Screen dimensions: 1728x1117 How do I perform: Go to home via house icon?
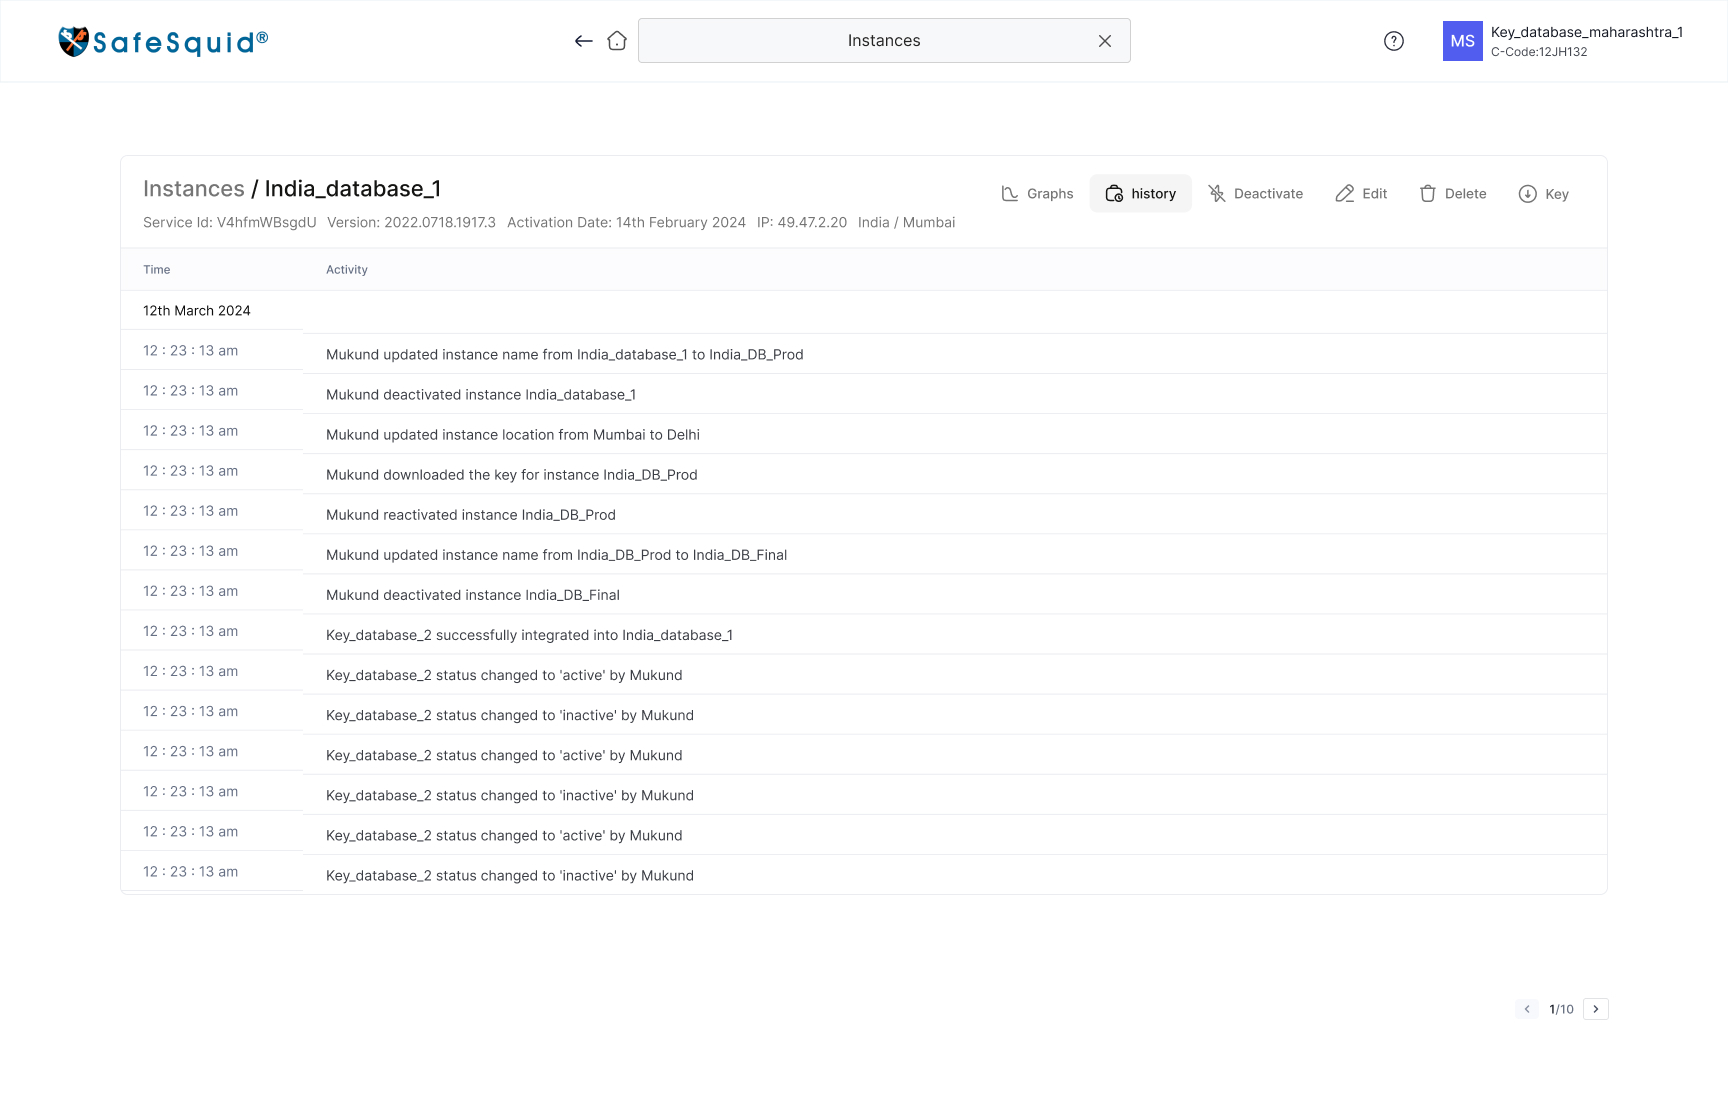point(617,41)
